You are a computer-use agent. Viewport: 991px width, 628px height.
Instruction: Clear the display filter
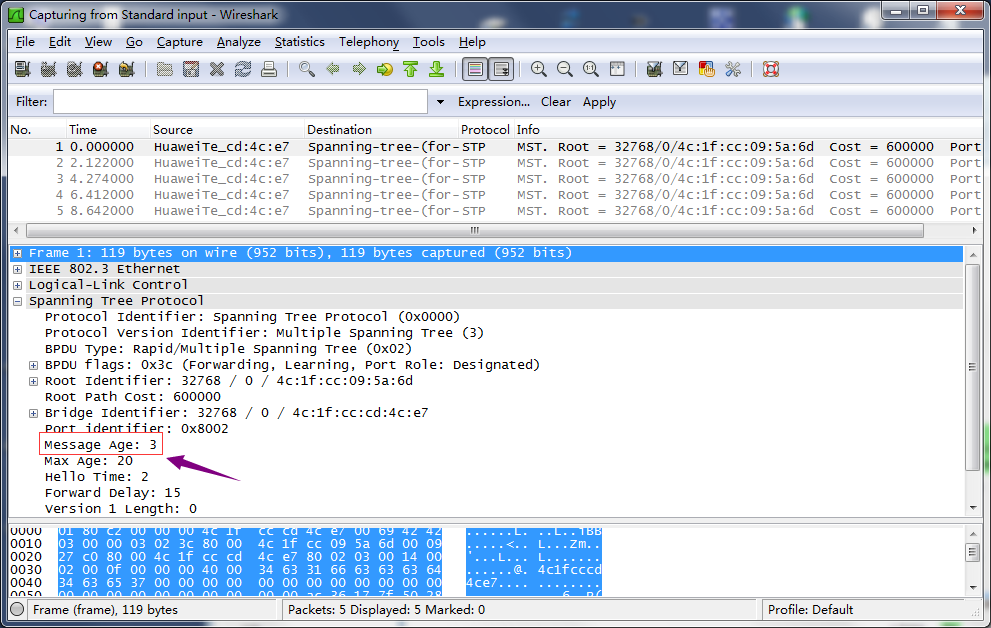tap(556, 102)
